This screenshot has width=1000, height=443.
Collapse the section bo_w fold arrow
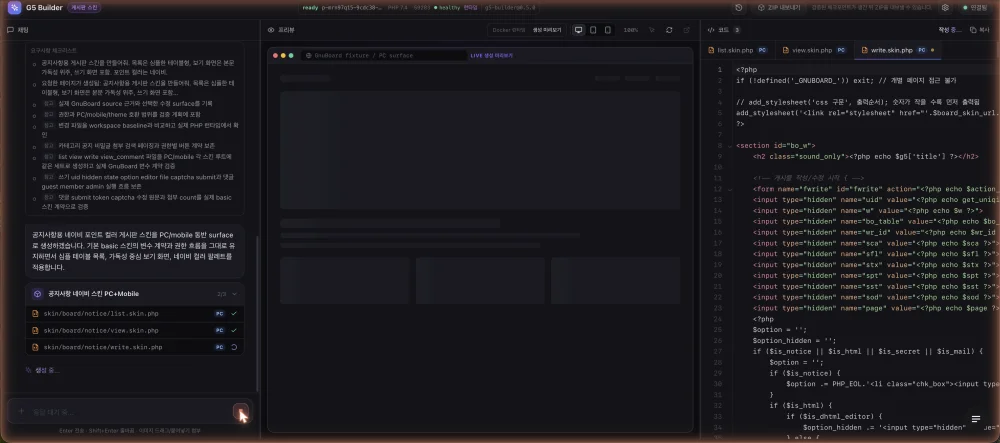point(730,145)
